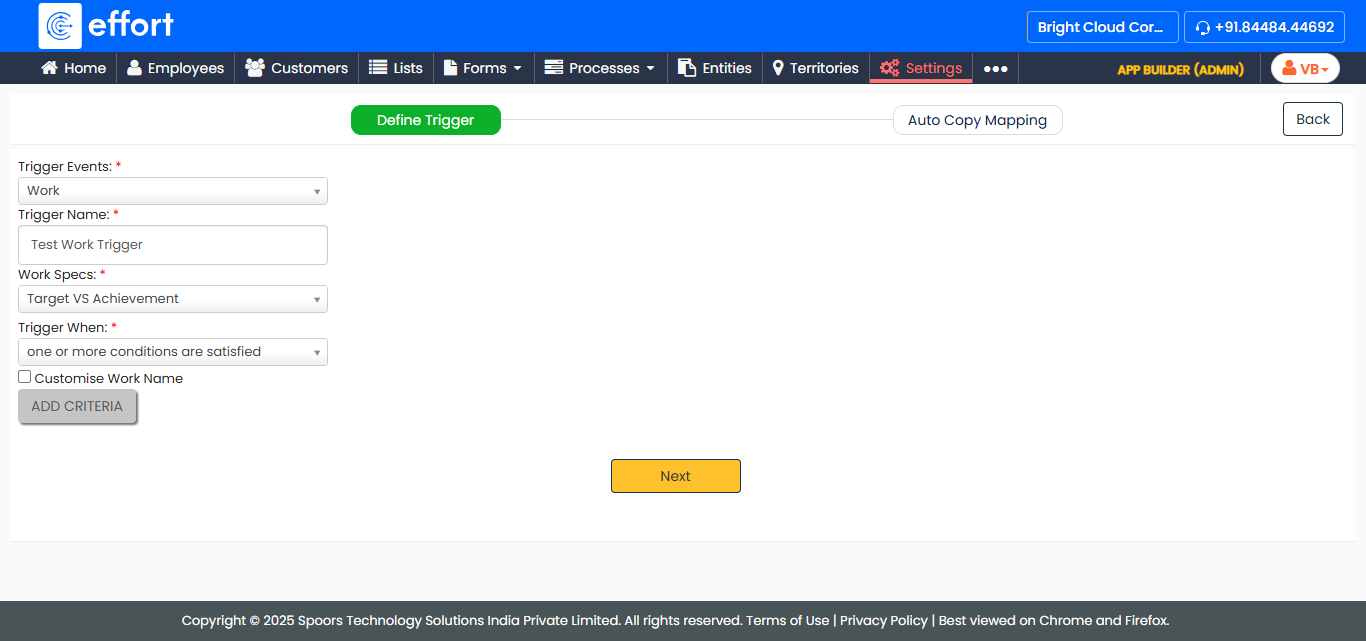Image resolution: width=1366 pixels, height=641 pixels.
Task: Open Lists page from navbar
Action: 395,68
